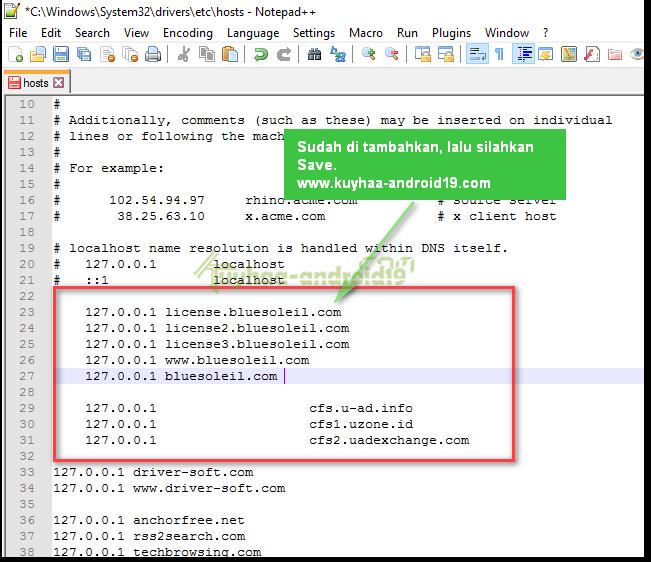This screenshot has height=562, width=651.
Task: Toggle the Indent Guide icon
Action: (x=523, y=54)
